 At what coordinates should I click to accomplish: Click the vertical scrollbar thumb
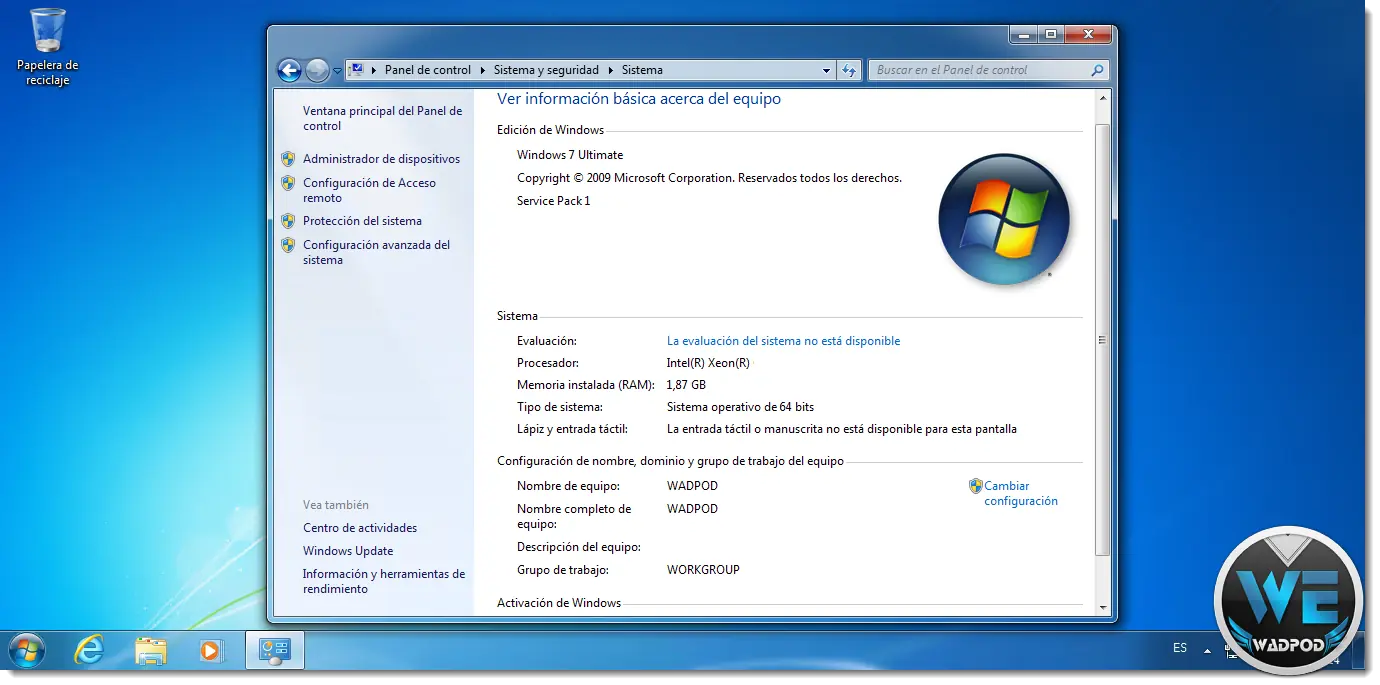pyautogui.click(x=1103, y=340)
